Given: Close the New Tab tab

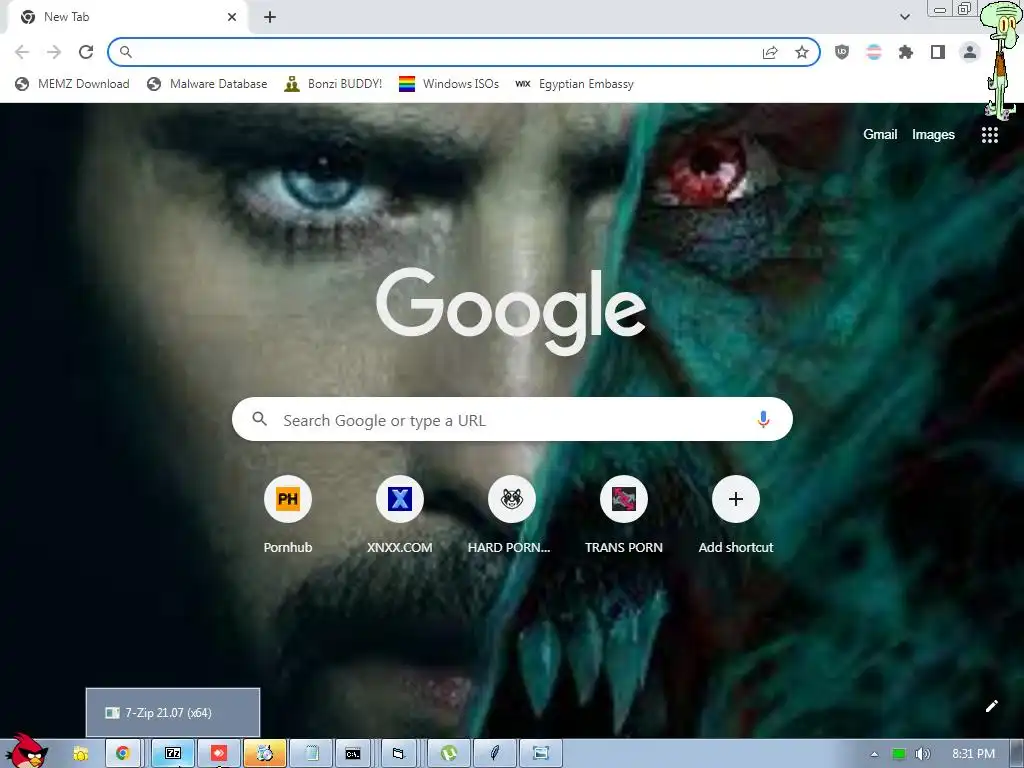Looking at the screenshot, I should [232, 17].
